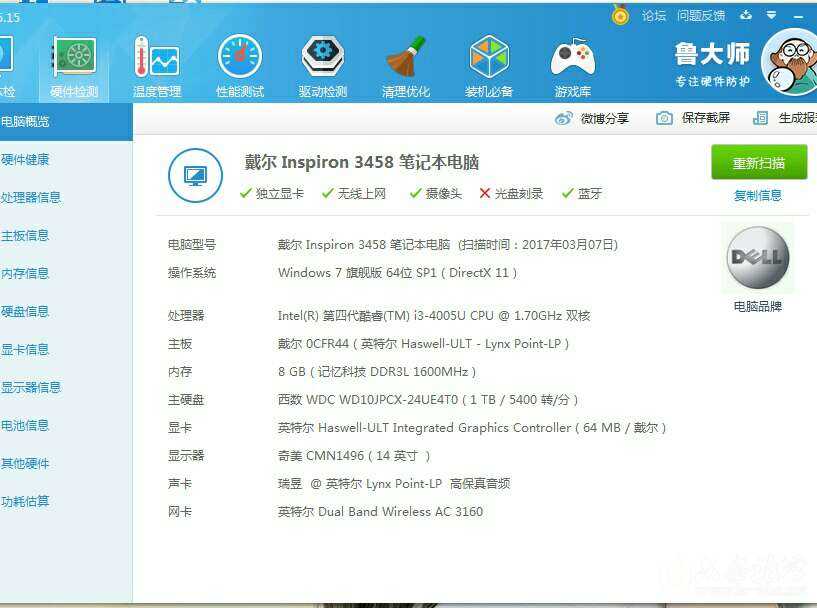Switch to 显卡信息 in the sidebar
Image resolution: width=817 pixels, height=608 pixels.
click(x=25, y=350)
